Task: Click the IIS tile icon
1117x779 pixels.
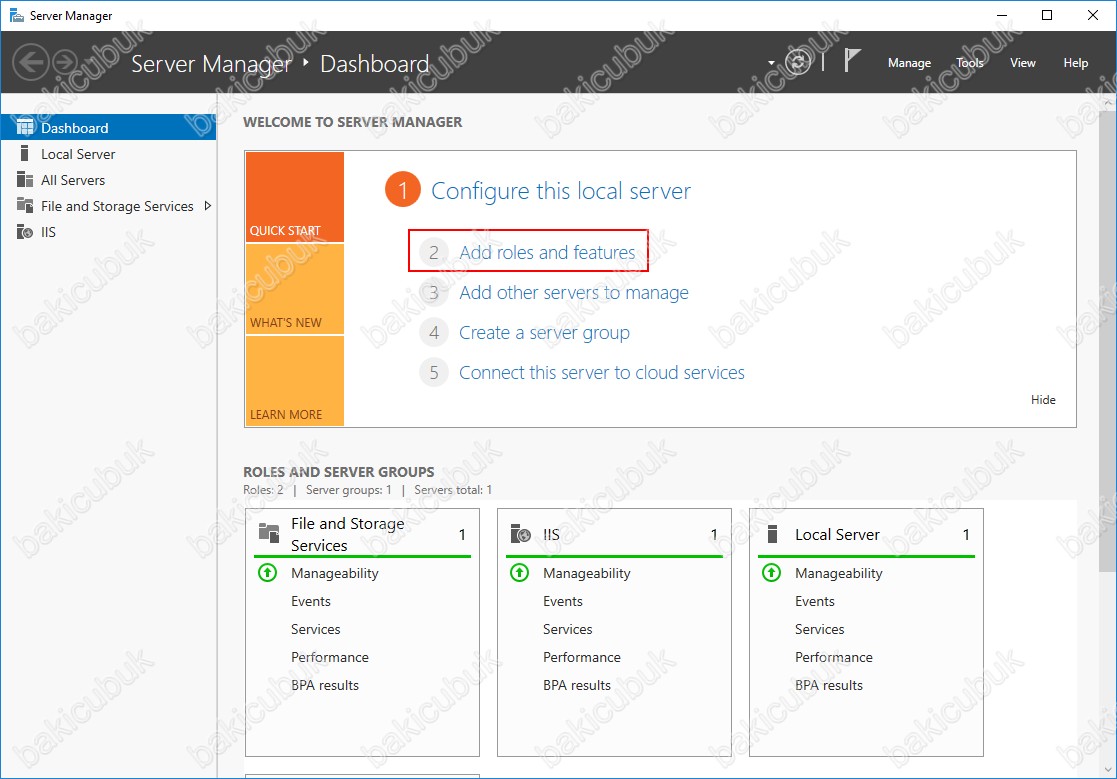Action: tap(521, 534)
